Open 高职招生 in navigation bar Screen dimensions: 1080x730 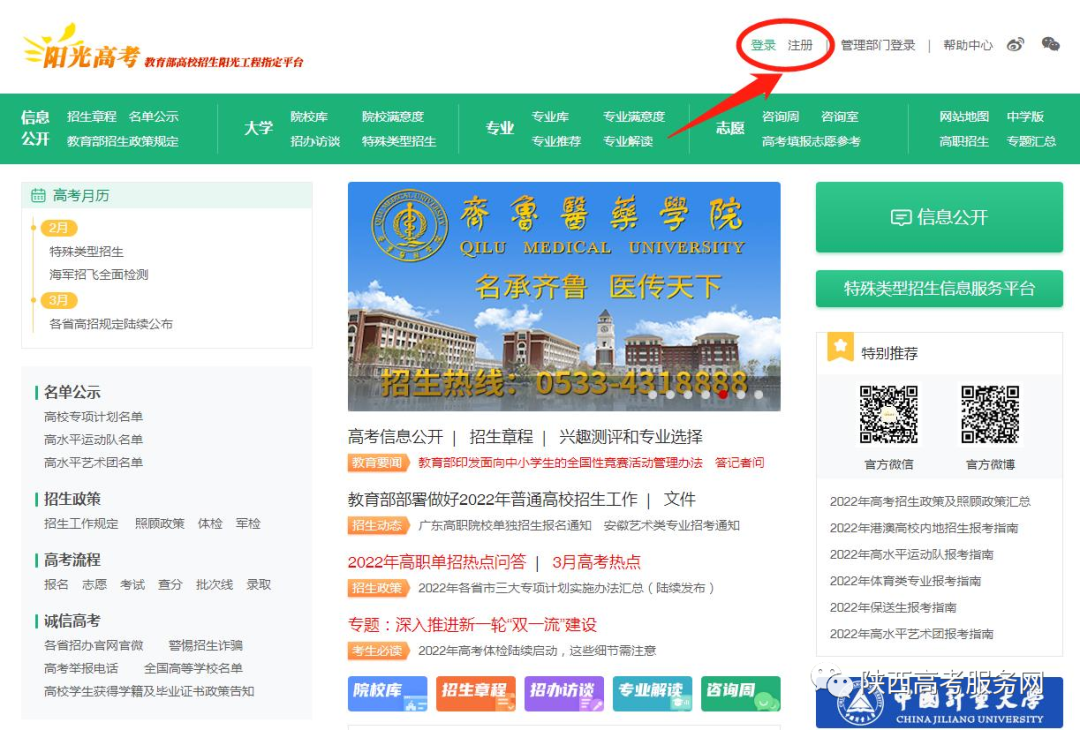(x=964, y=141)
